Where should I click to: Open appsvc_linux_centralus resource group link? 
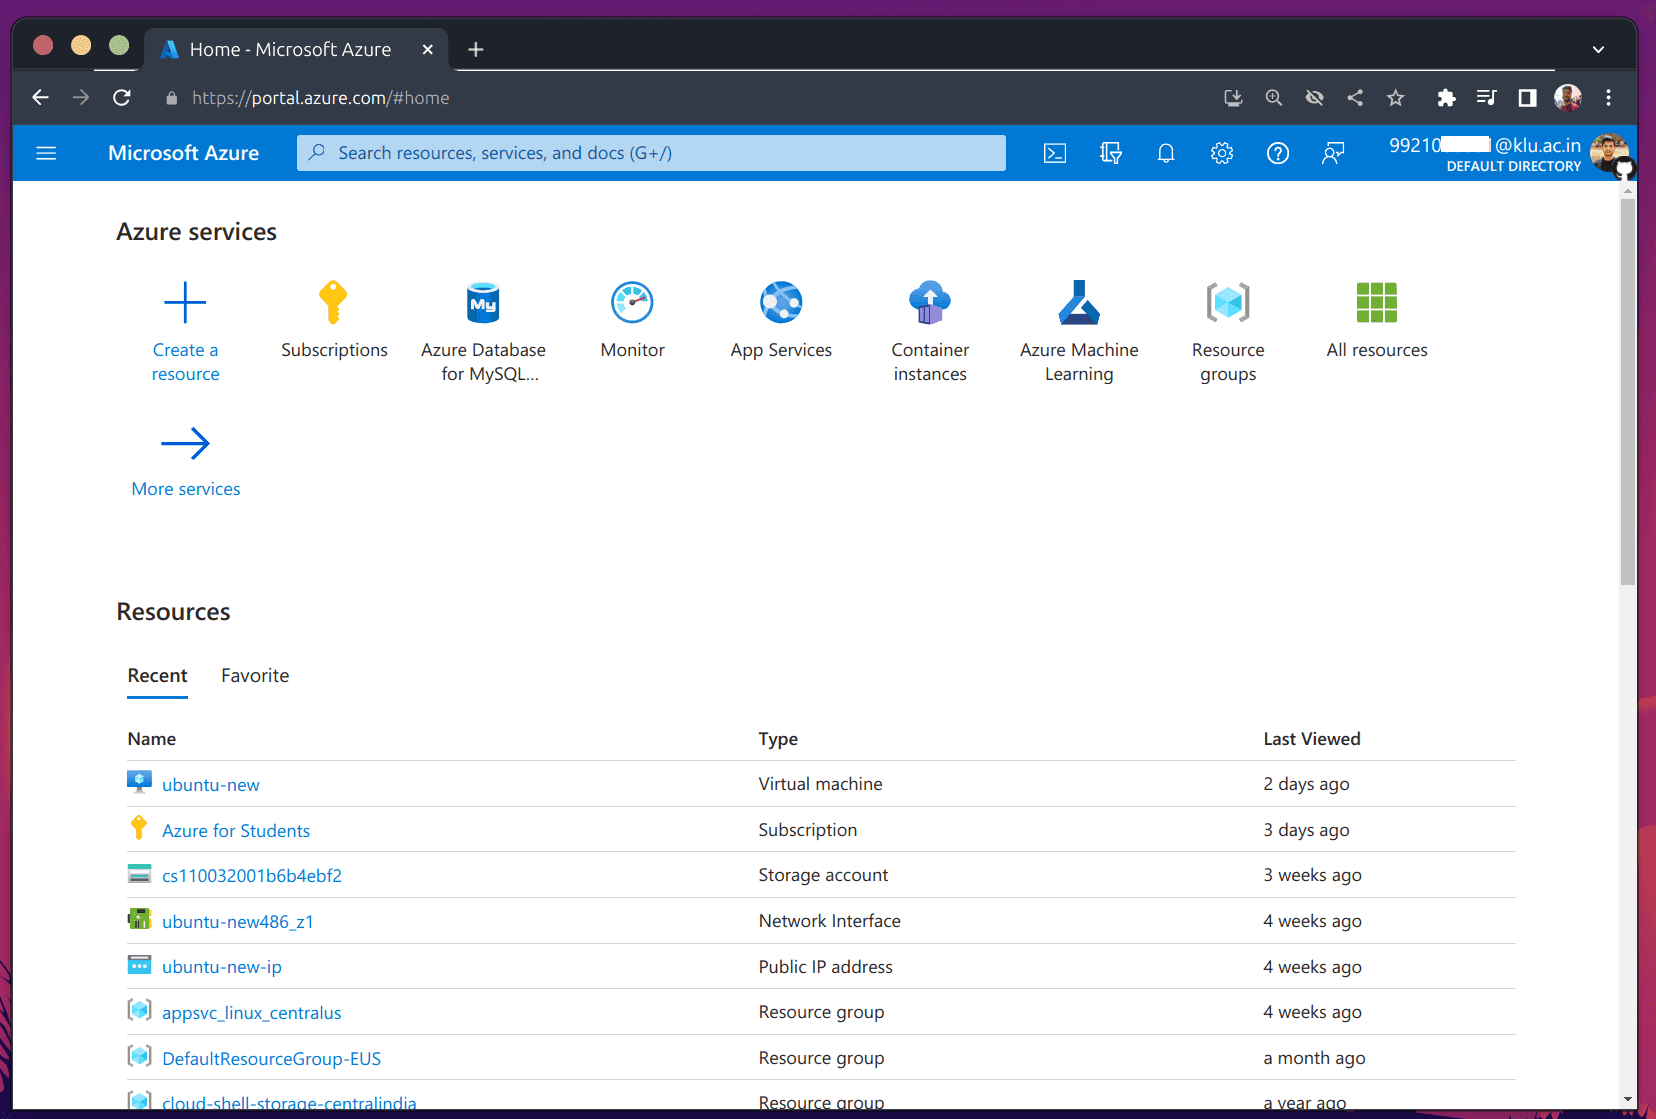[x=252, y=1013]
